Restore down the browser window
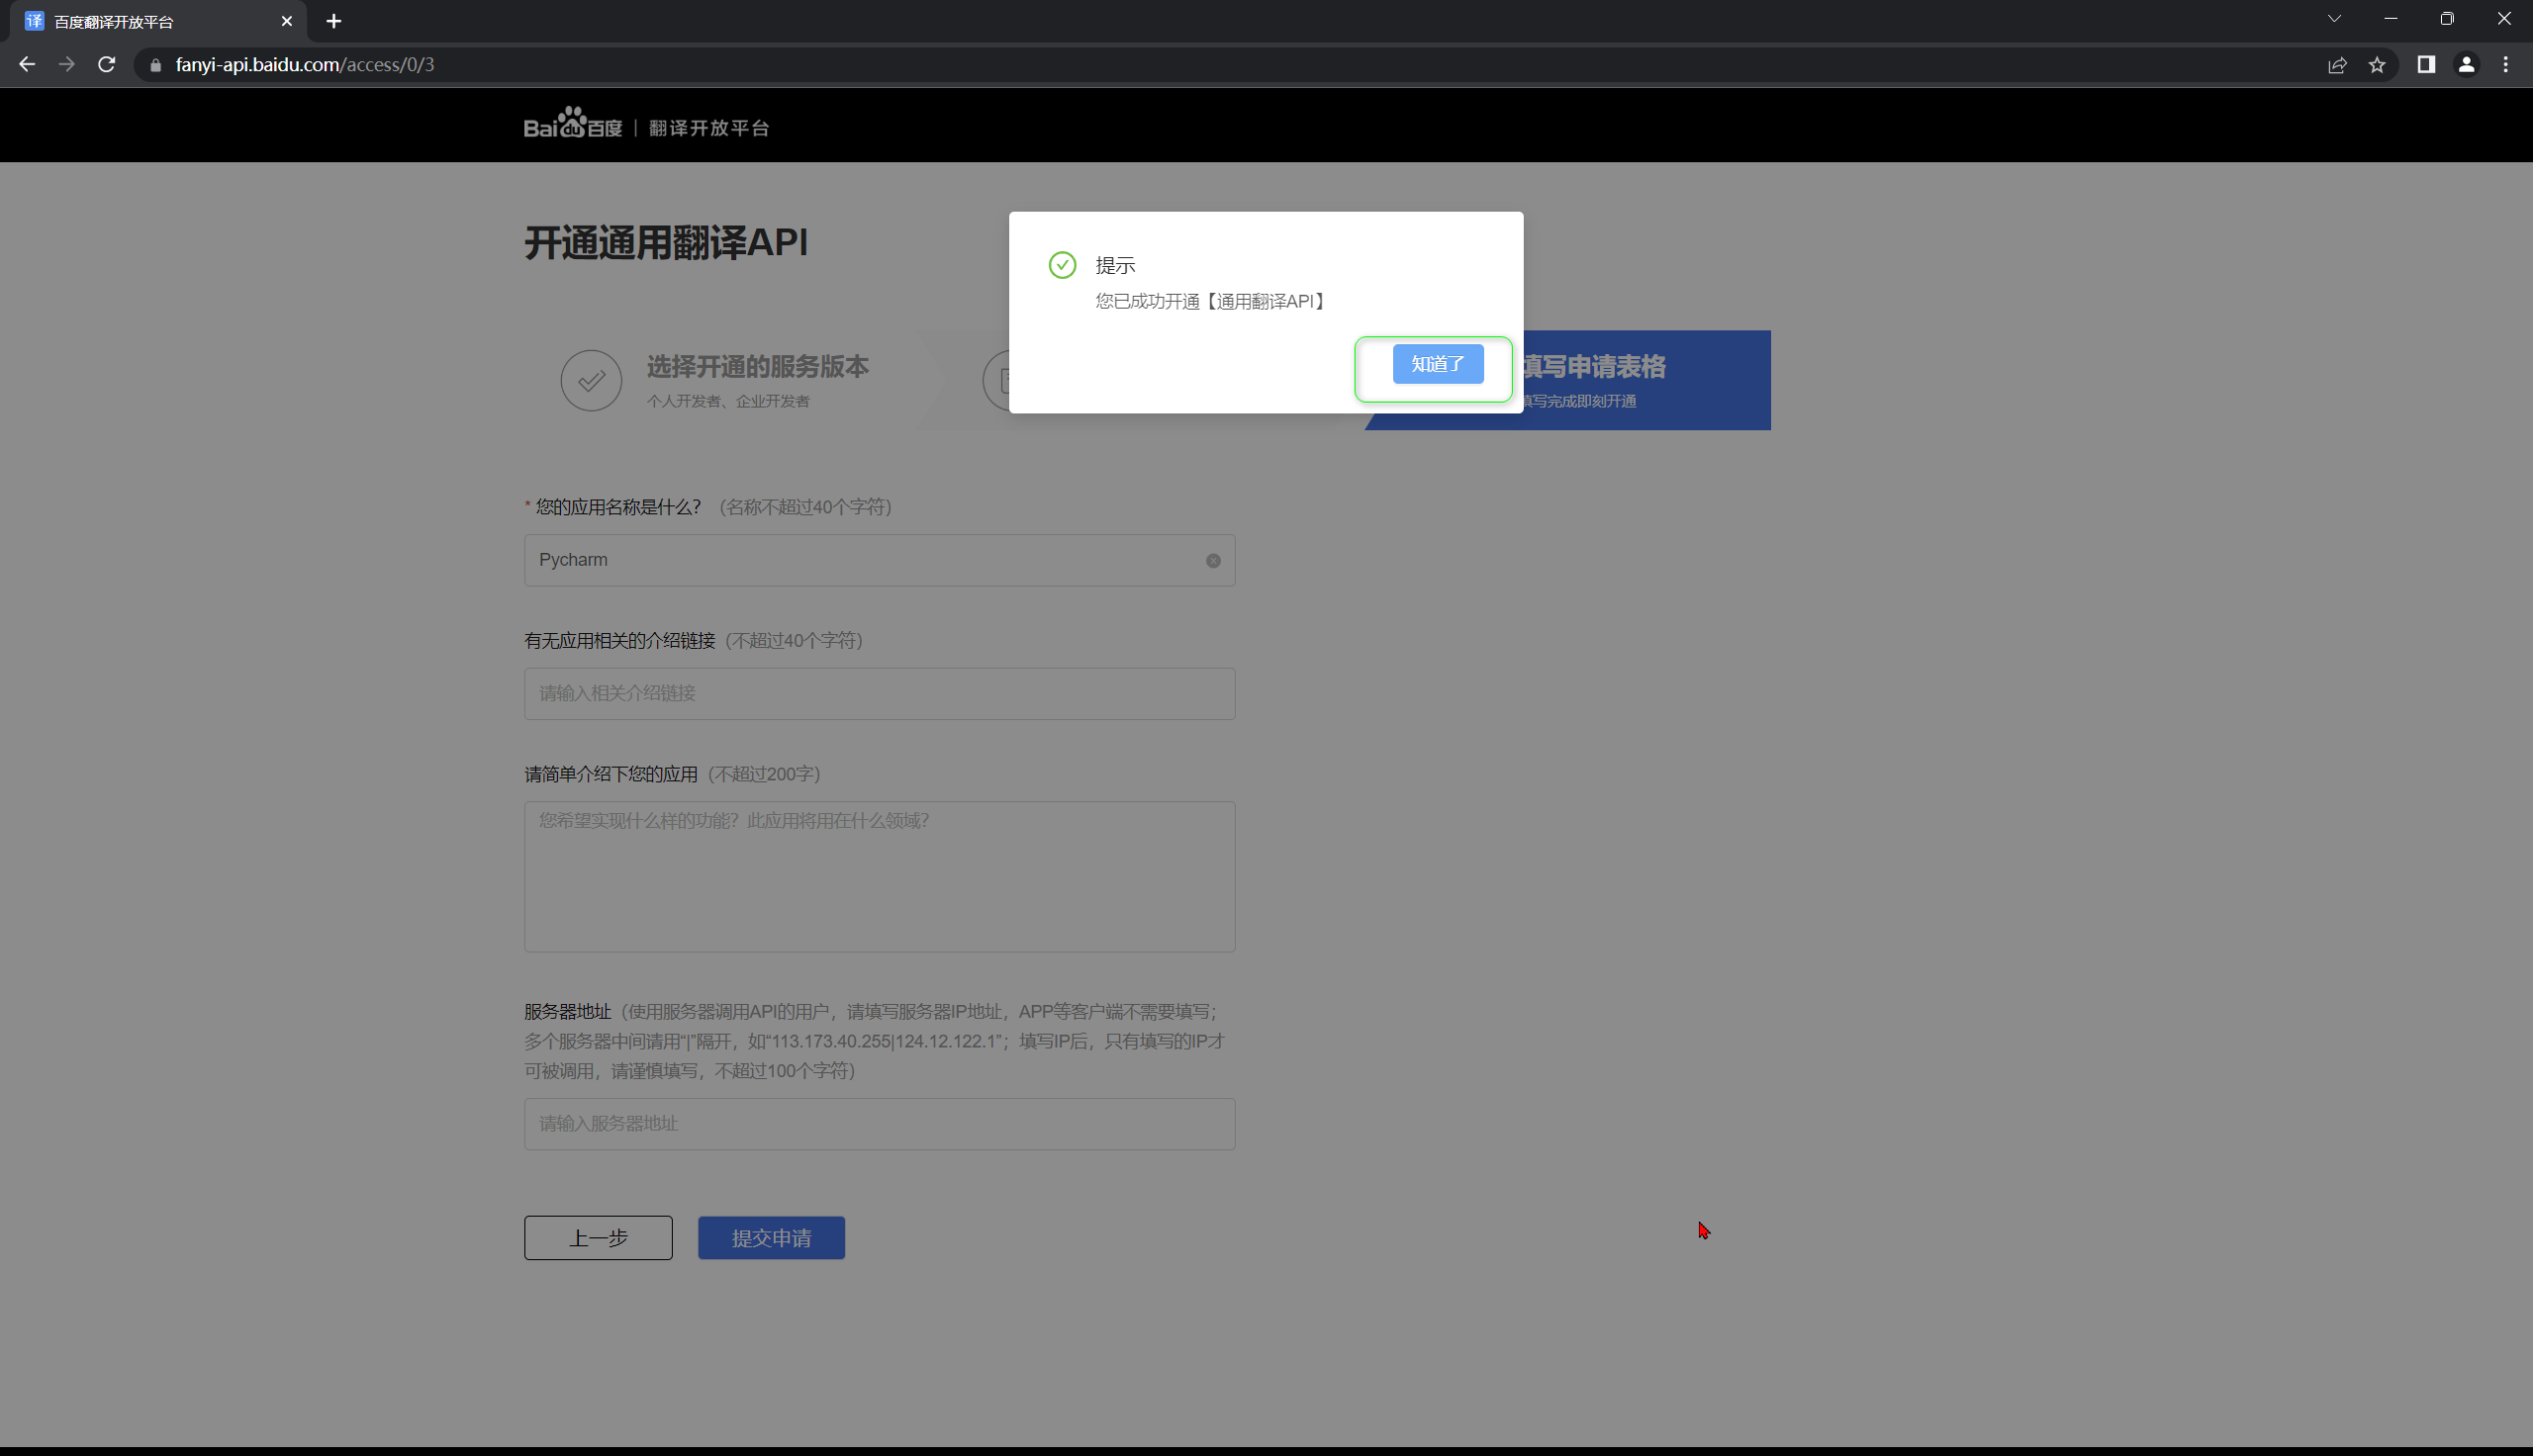 [x=2447, y=19]
